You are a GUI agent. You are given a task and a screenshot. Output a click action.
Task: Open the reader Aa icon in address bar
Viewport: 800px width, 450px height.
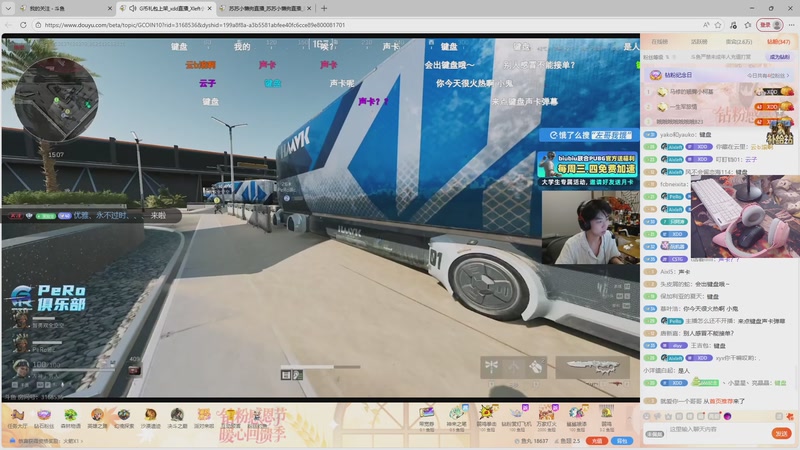tap(706, 24)
